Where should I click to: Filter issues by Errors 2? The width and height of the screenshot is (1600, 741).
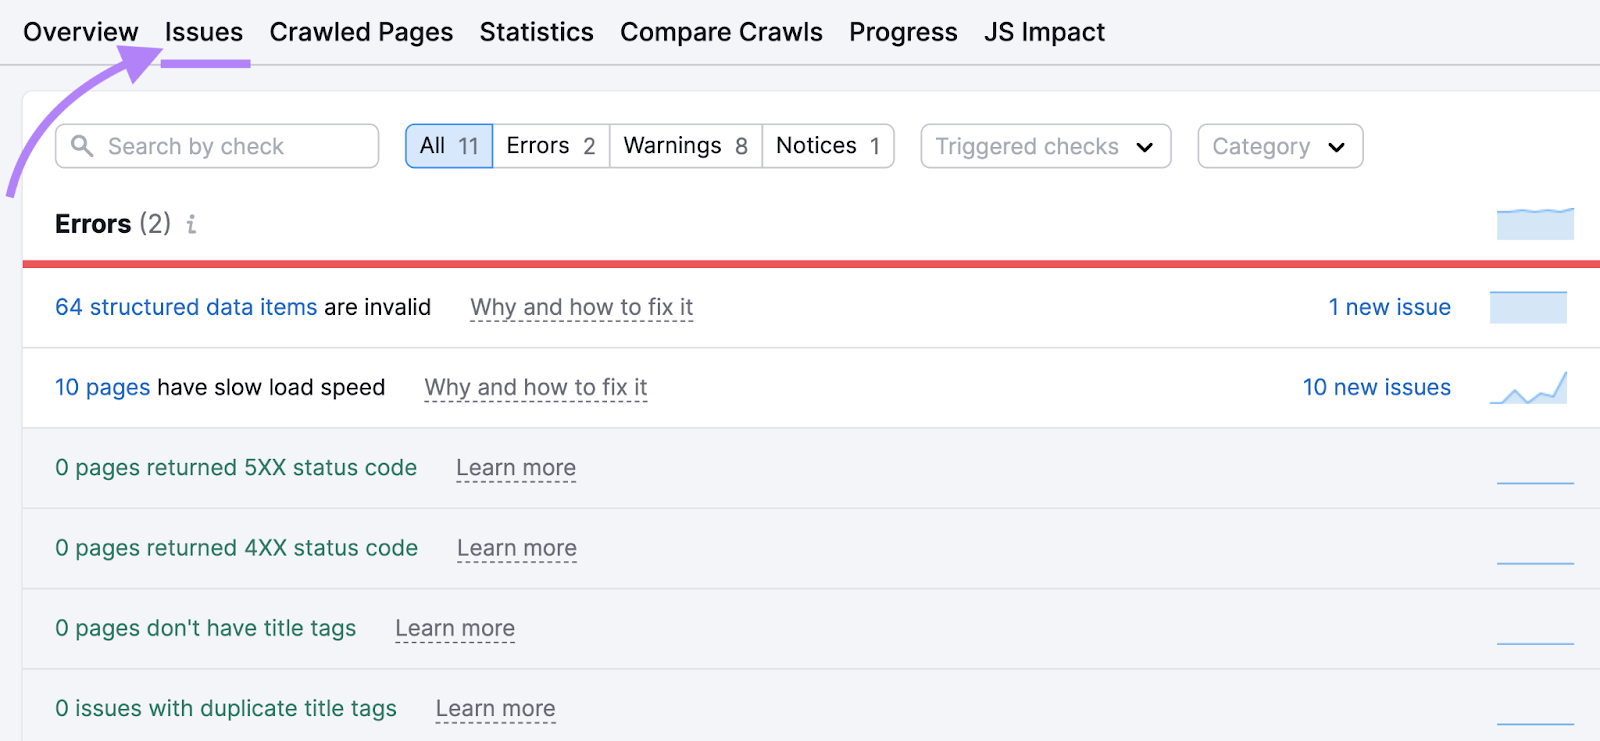click(x=551, y=146)
